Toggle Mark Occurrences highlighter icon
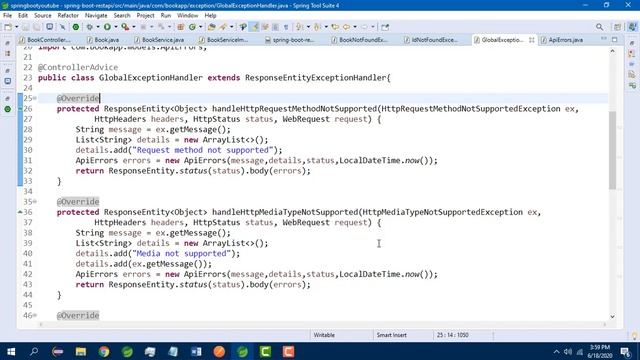Viewport: 640px width, 360px height. click(254, 27)
